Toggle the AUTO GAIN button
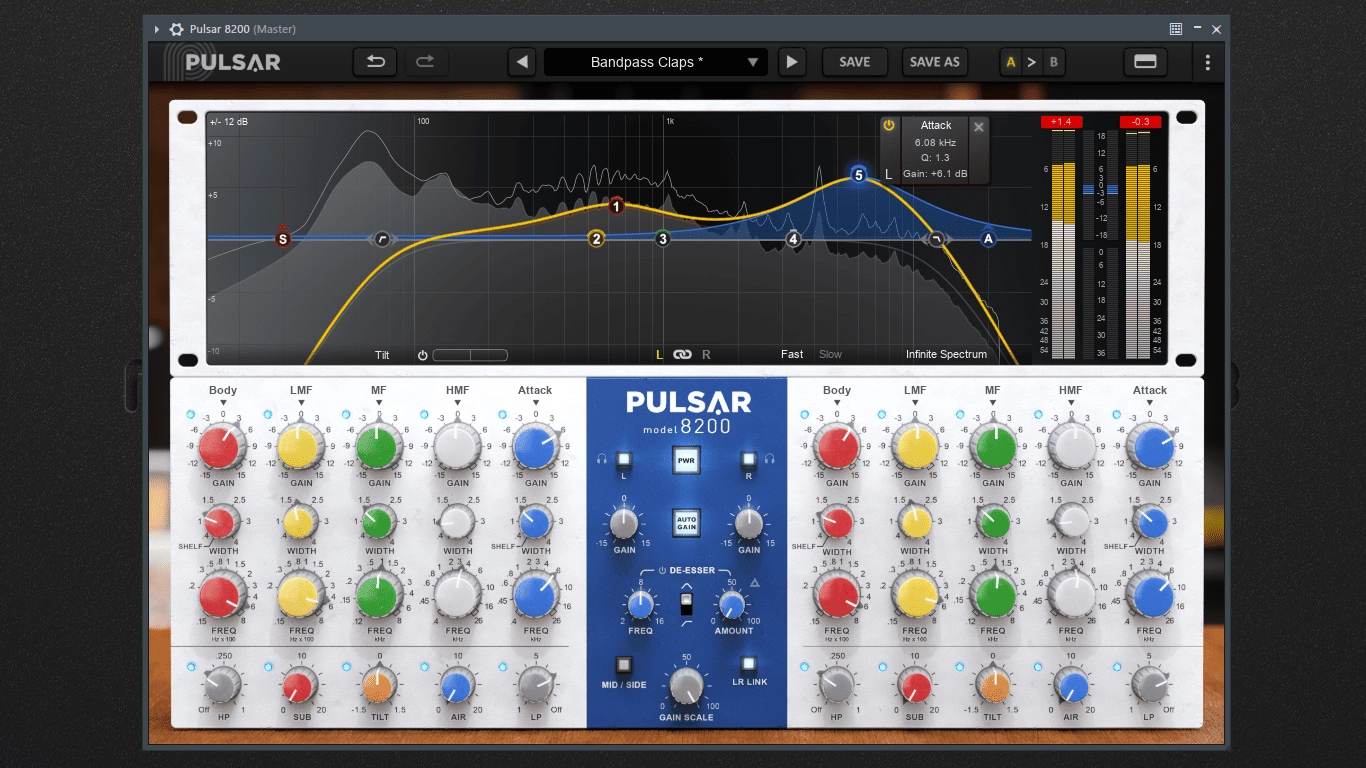 pos(685,522)
